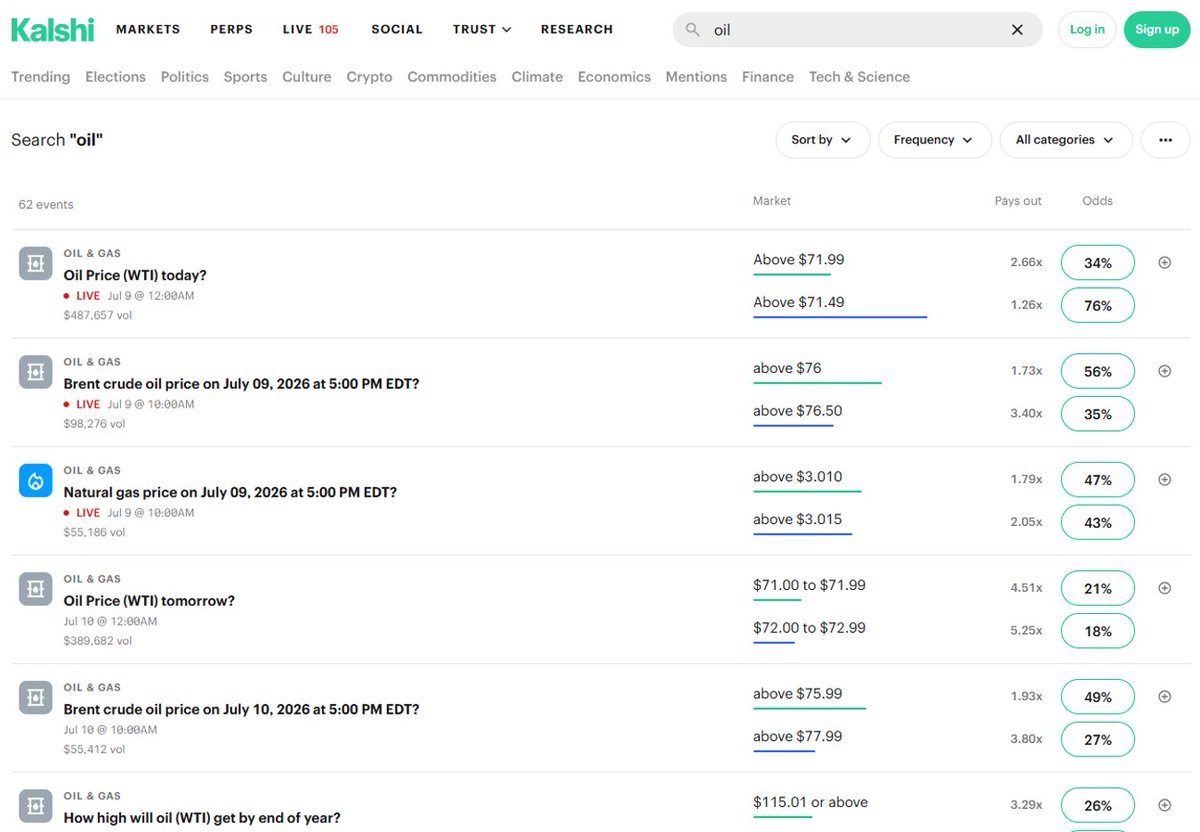Click the 49% odds for above $75.99
The width and height of the screenshot is (1200, 832).
(x=1098, y=697)
